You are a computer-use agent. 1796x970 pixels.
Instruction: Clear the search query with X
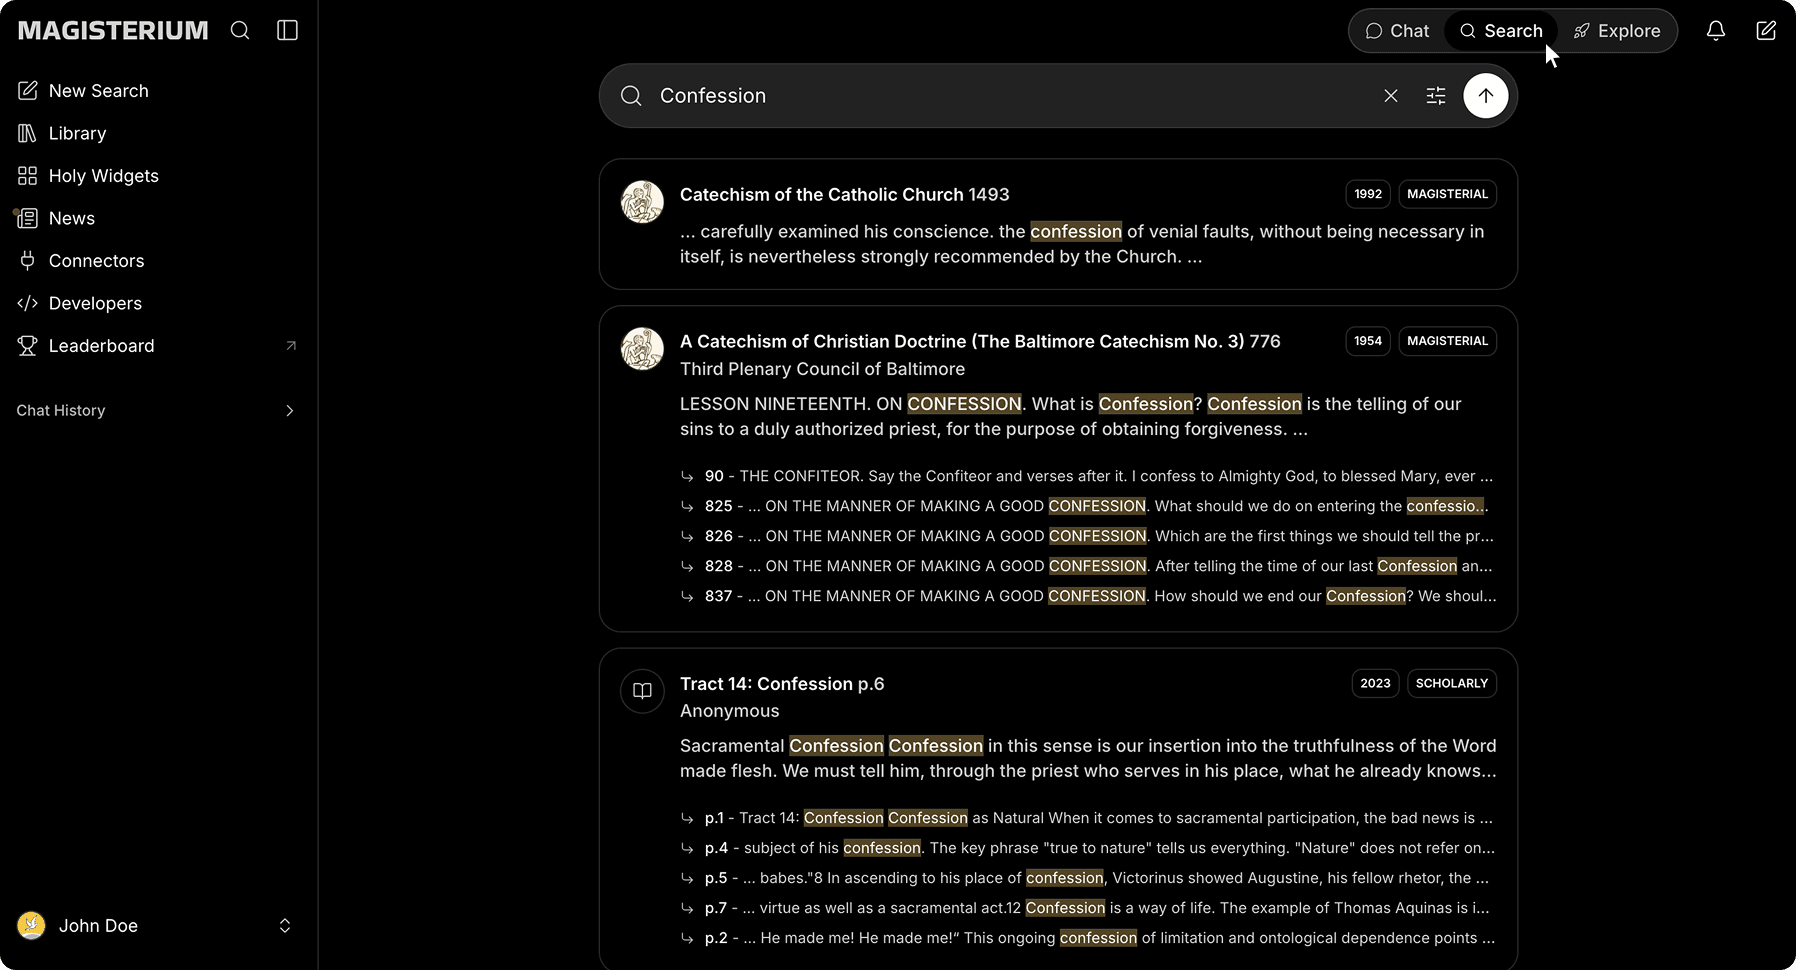tap(1391, 96)
